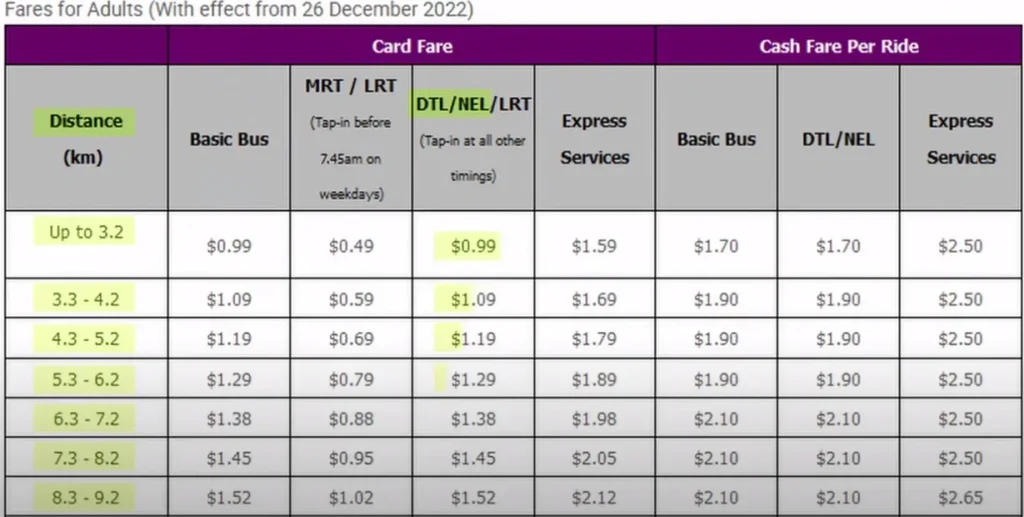Click the Fares for Adults heading text
1024x517 pixels.
coord(239,10)
